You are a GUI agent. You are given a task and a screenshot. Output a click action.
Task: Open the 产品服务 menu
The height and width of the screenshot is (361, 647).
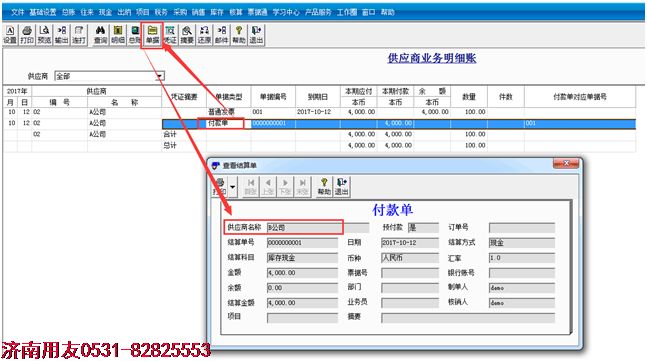[x=318, y=12]
